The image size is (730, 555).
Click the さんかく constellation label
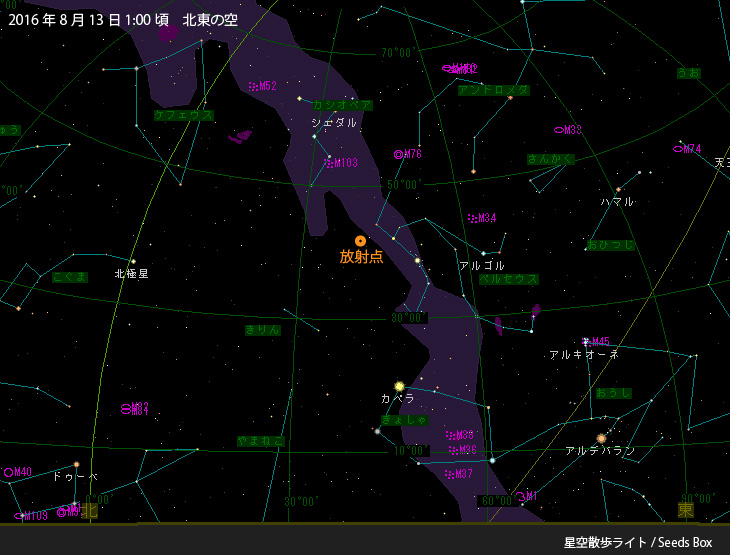550,159
